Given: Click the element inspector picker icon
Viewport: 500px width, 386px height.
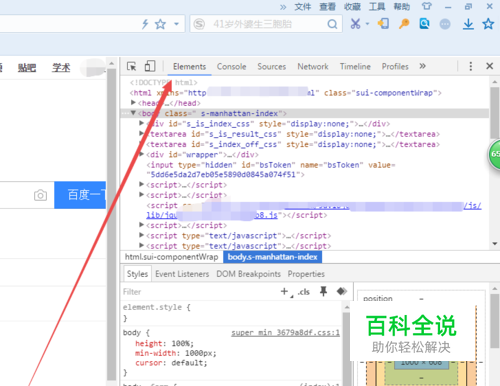Looking at the screenshot, I should click(132, 66).
